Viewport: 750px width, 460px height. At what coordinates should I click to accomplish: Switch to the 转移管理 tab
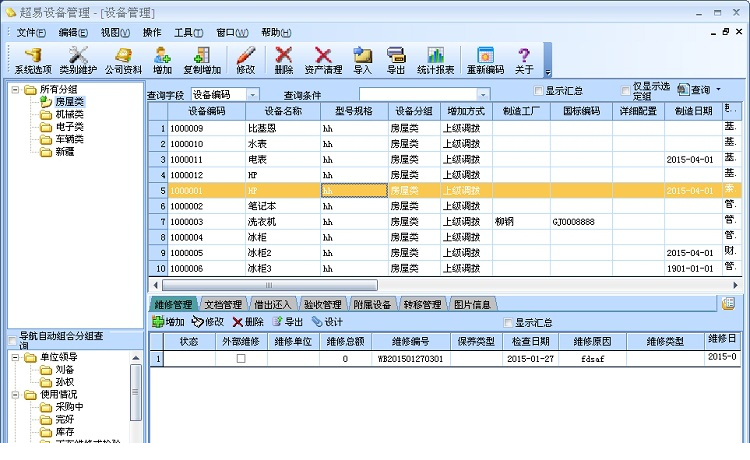coord(422,304)
